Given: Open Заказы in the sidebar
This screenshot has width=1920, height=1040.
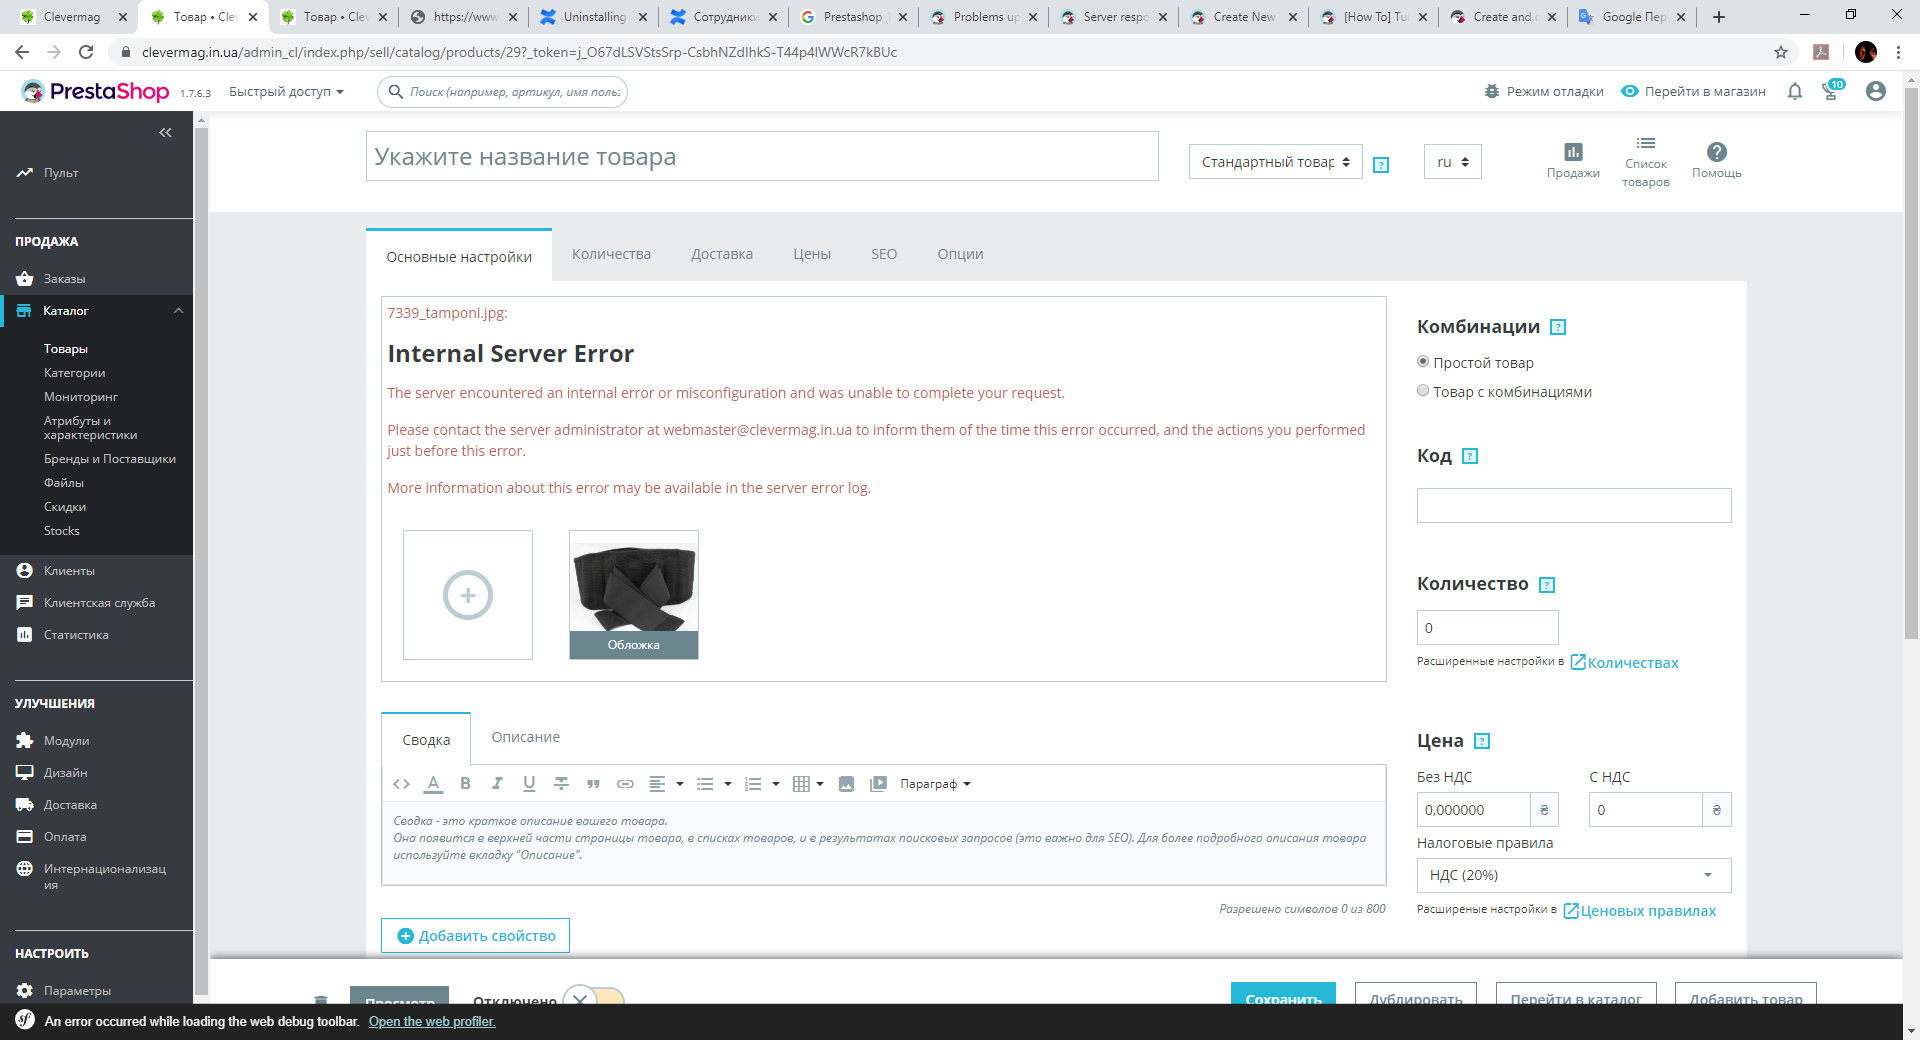Looking at the screenshot, I should 64,279.
